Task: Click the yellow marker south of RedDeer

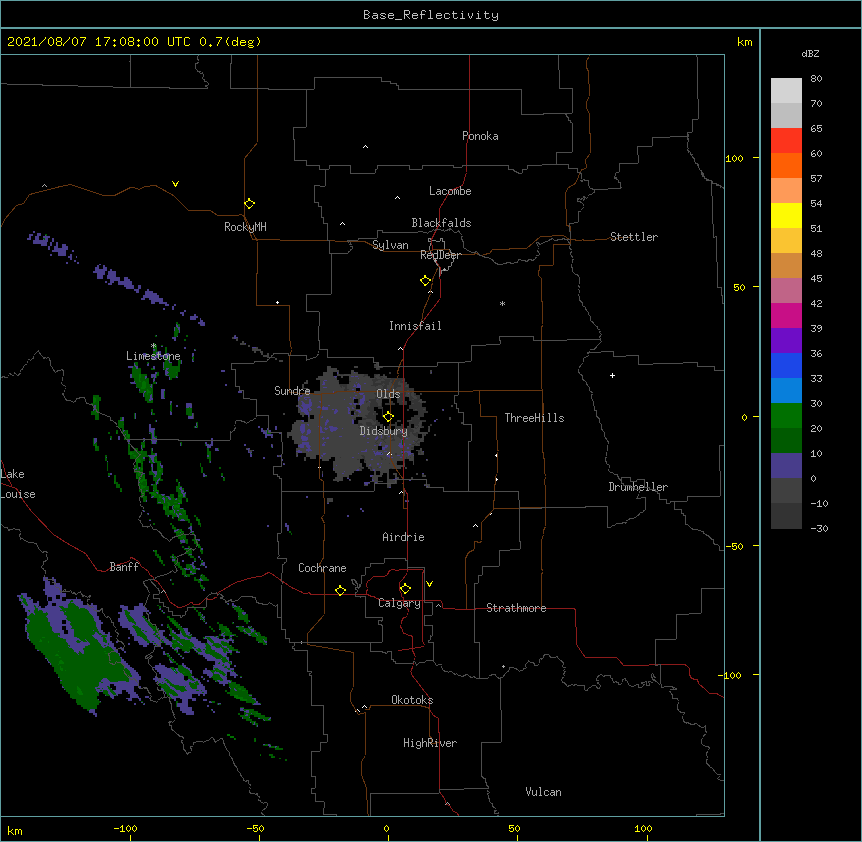Action: point(426,281)
